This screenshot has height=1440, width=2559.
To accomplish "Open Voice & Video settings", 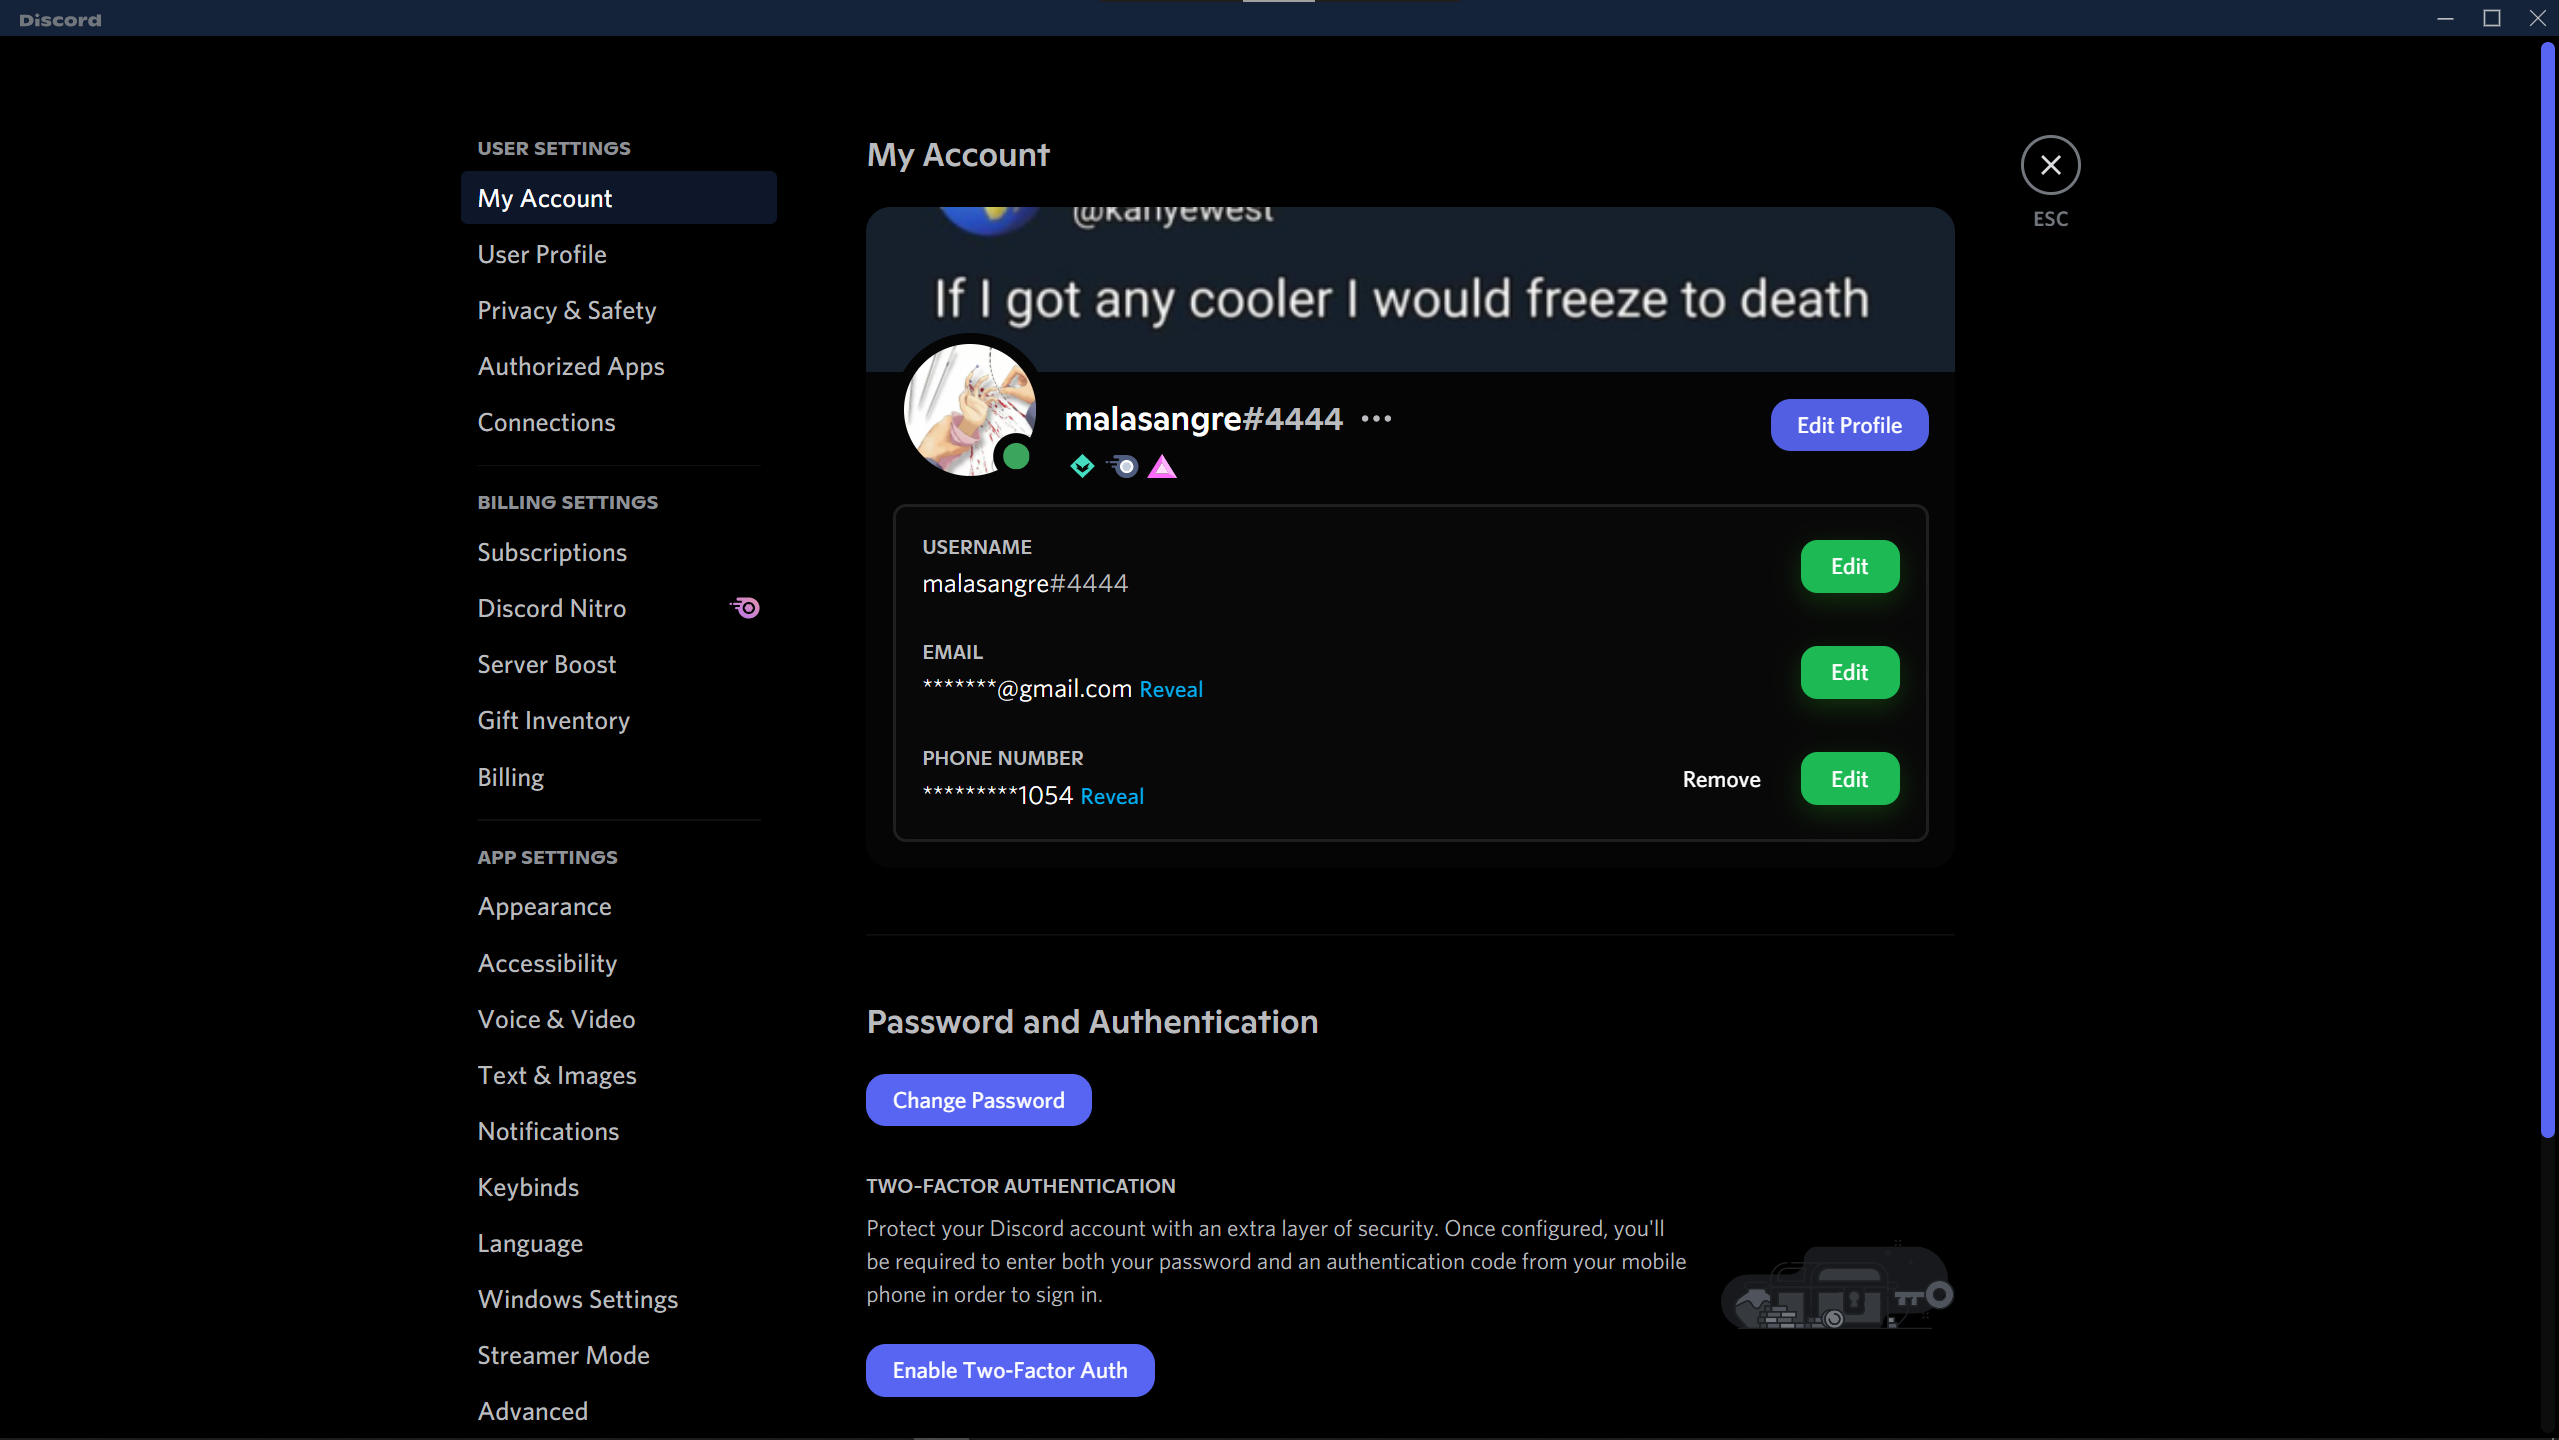I will tap(619, 1019).
